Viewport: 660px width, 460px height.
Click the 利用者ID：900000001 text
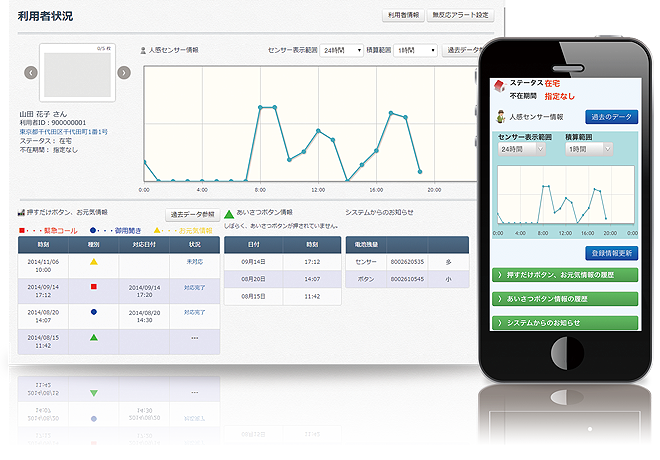coord(53,123)
